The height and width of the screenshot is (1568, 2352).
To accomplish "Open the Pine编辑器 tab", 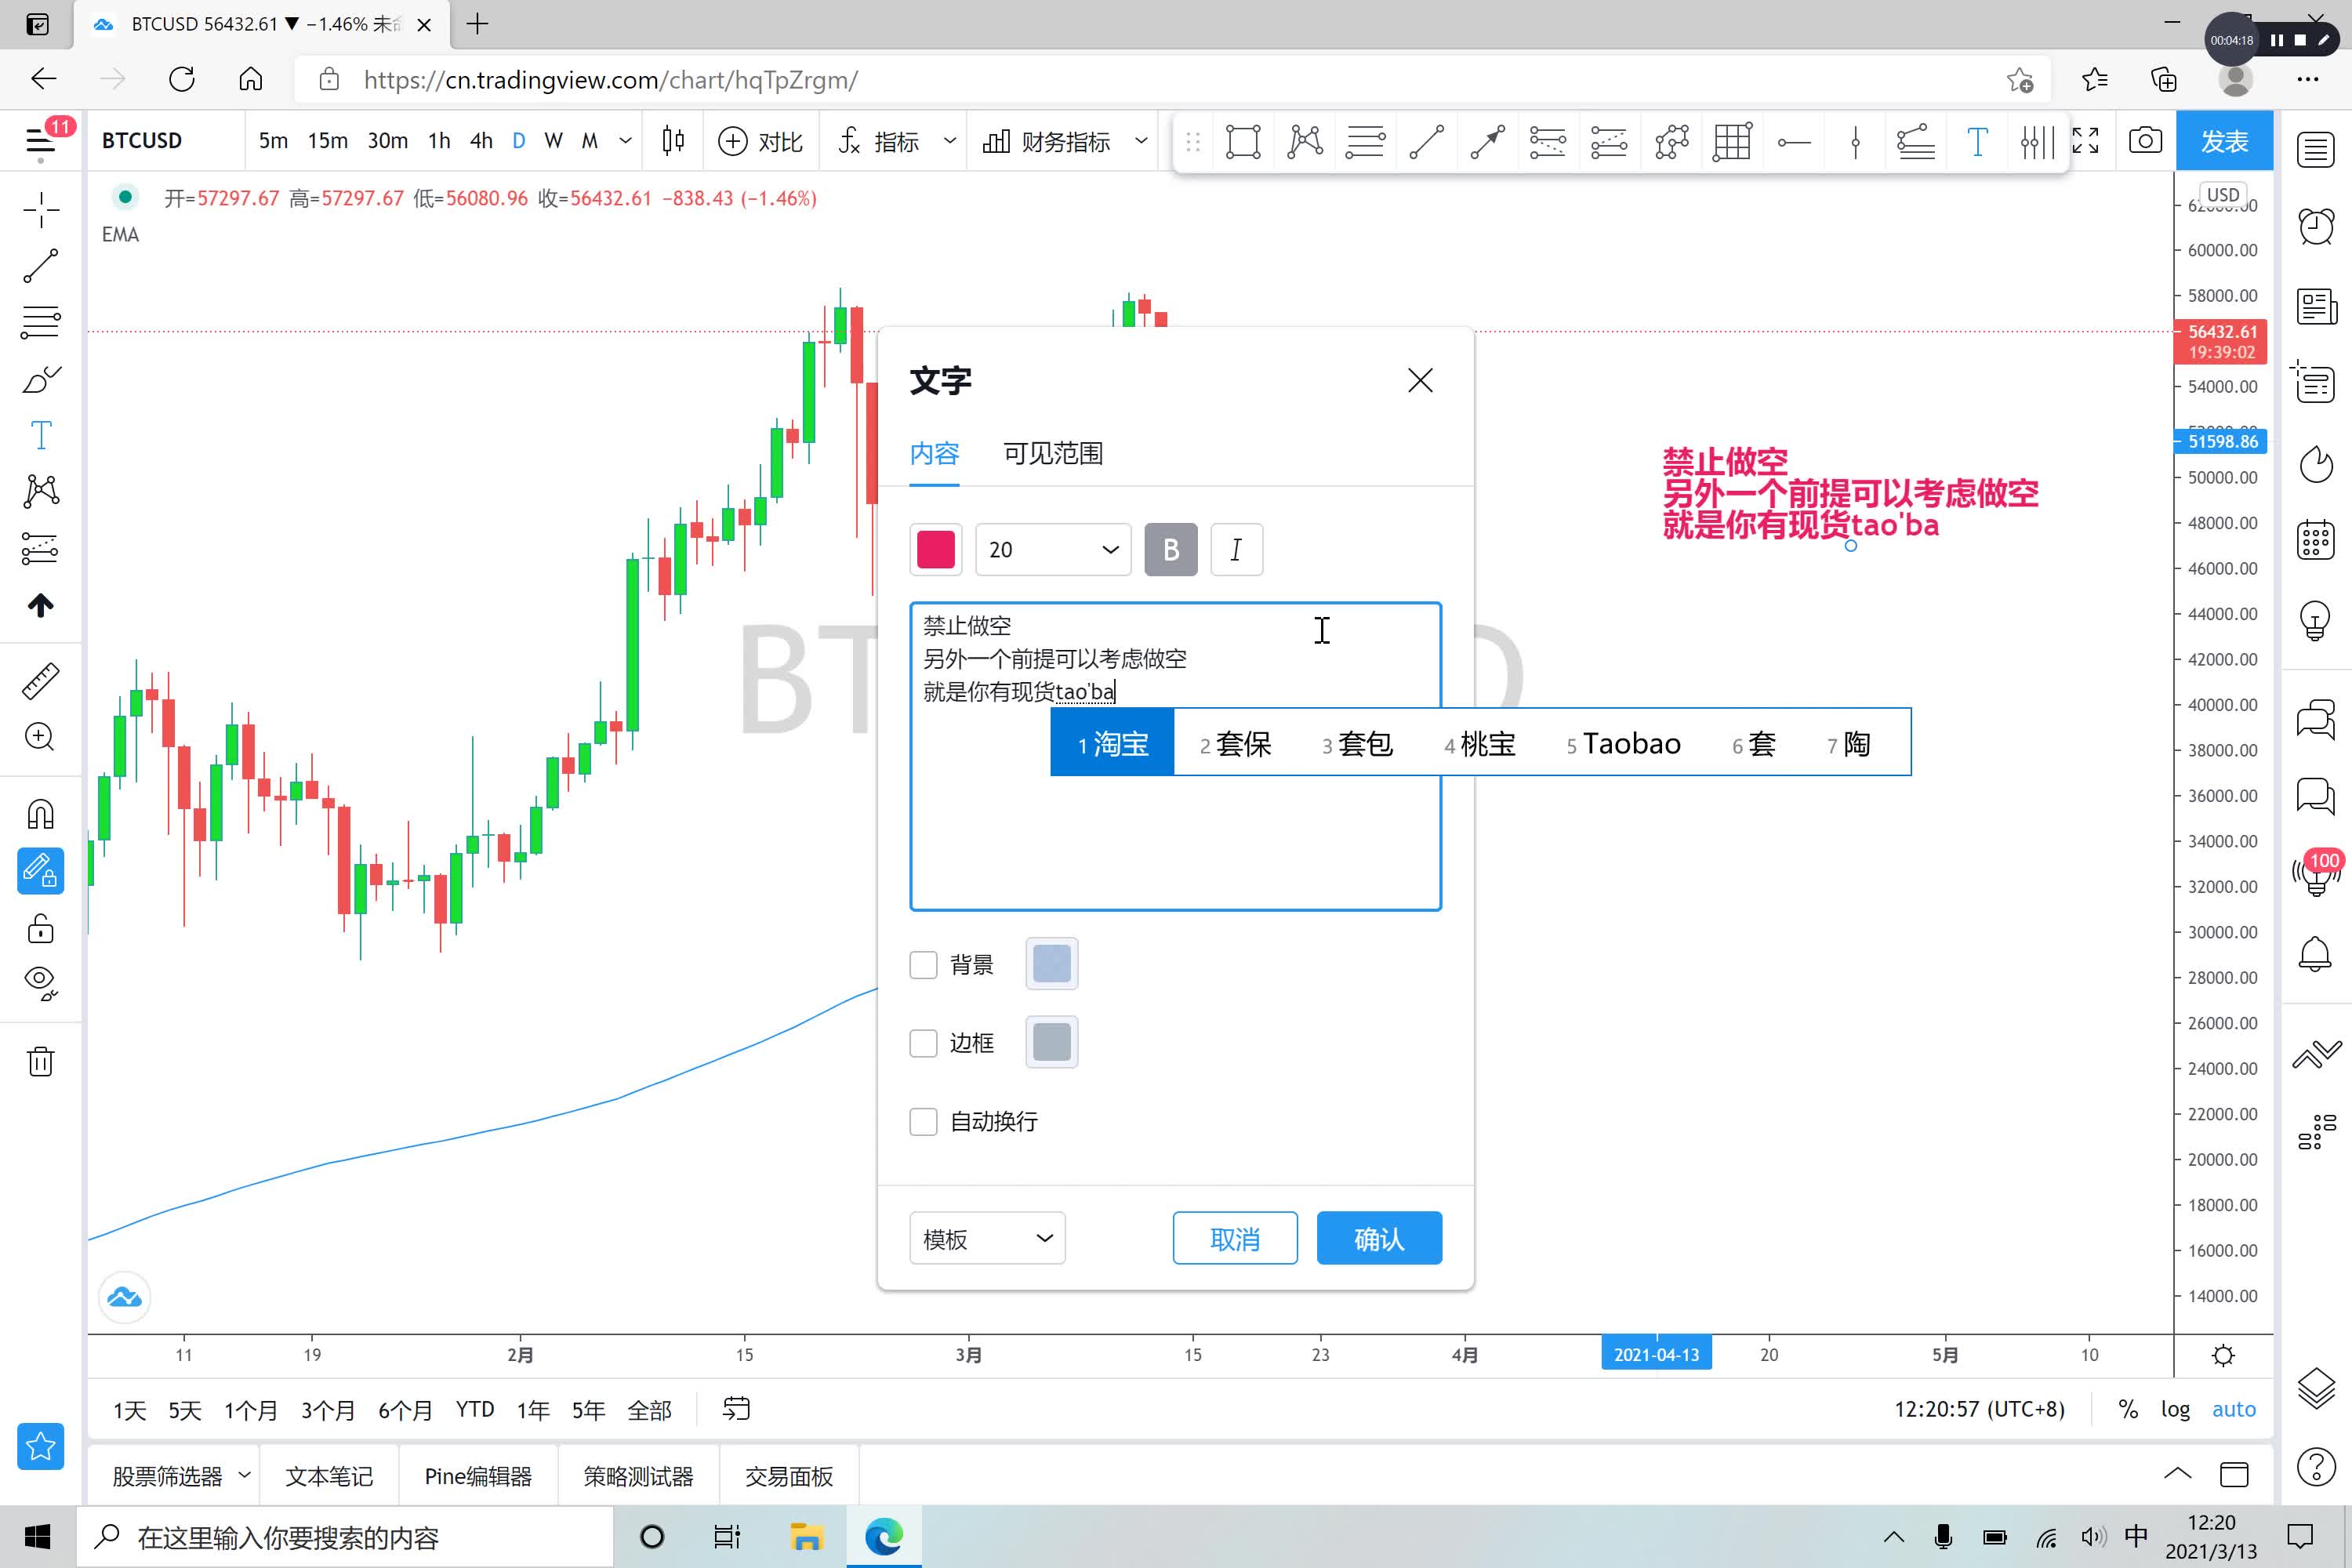I will 478,1475.
